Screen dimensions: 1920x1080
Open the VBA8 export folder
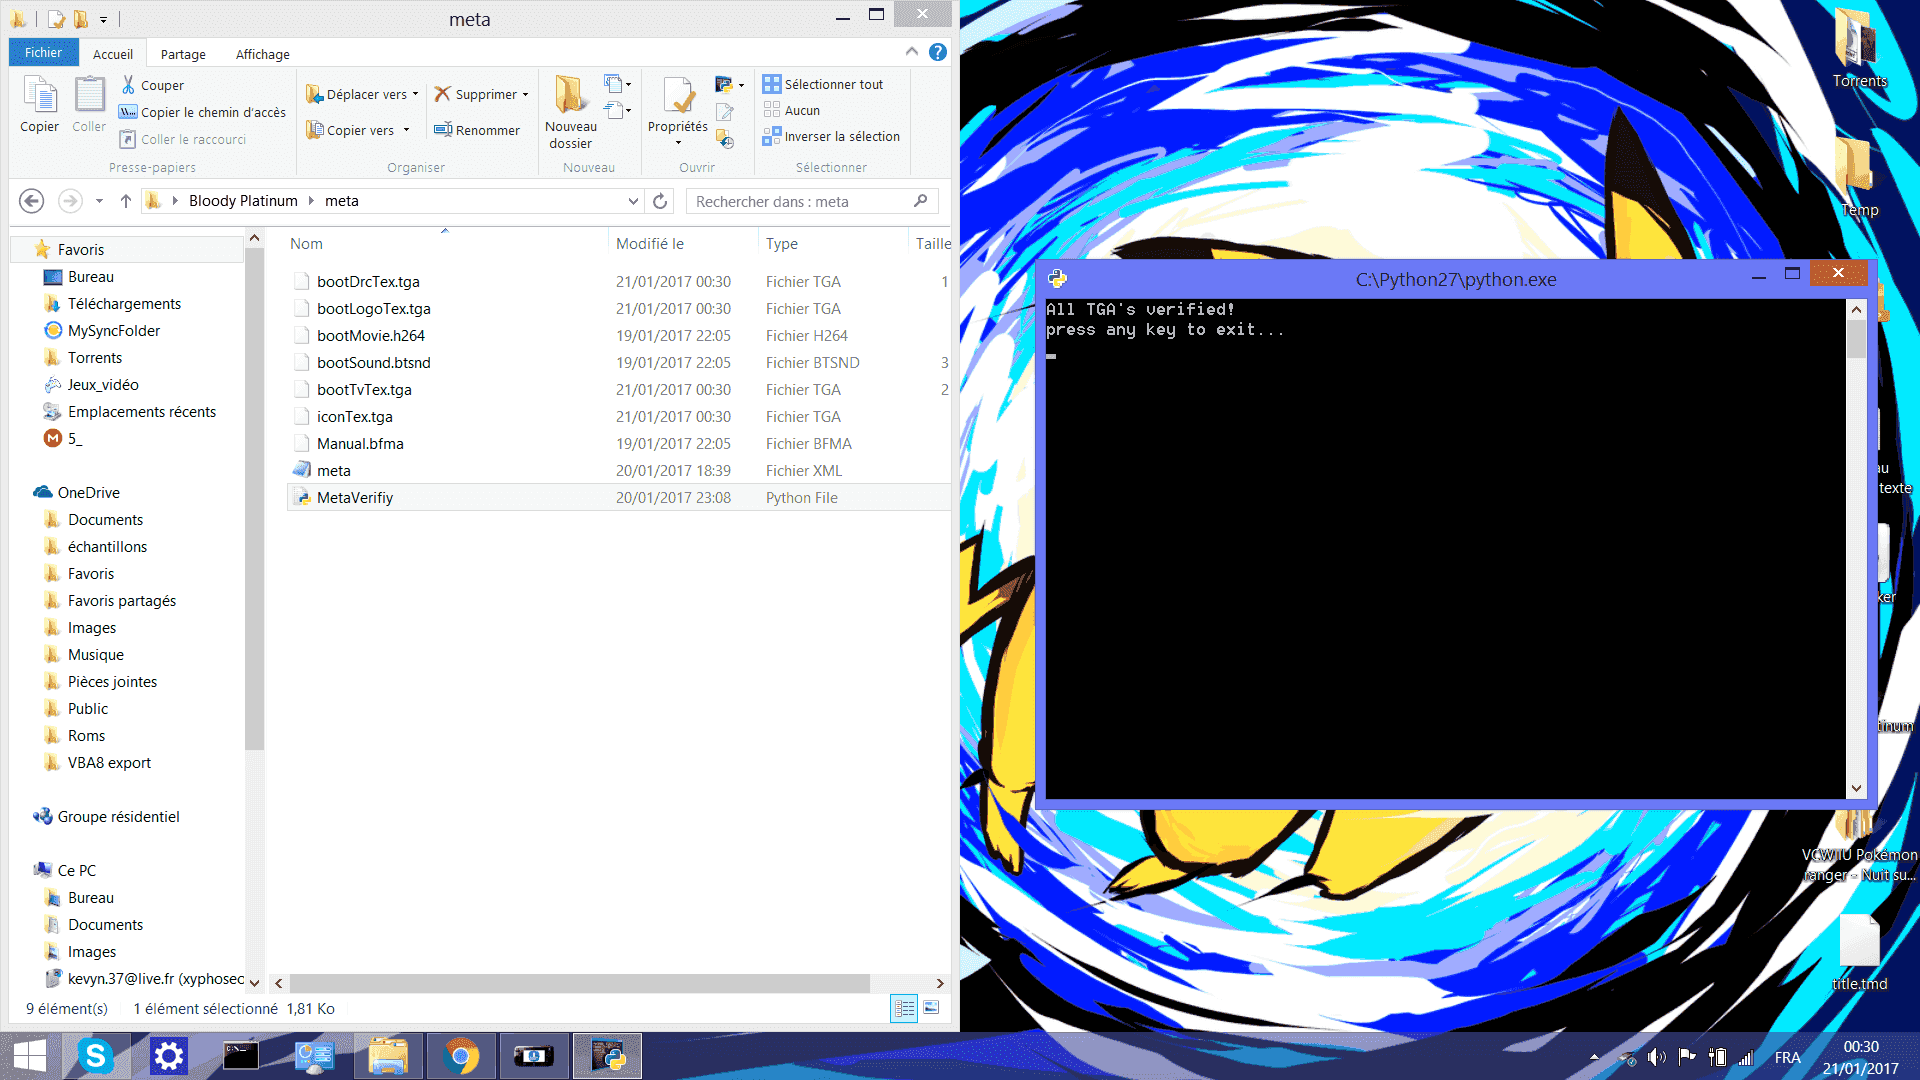point(109,763)
